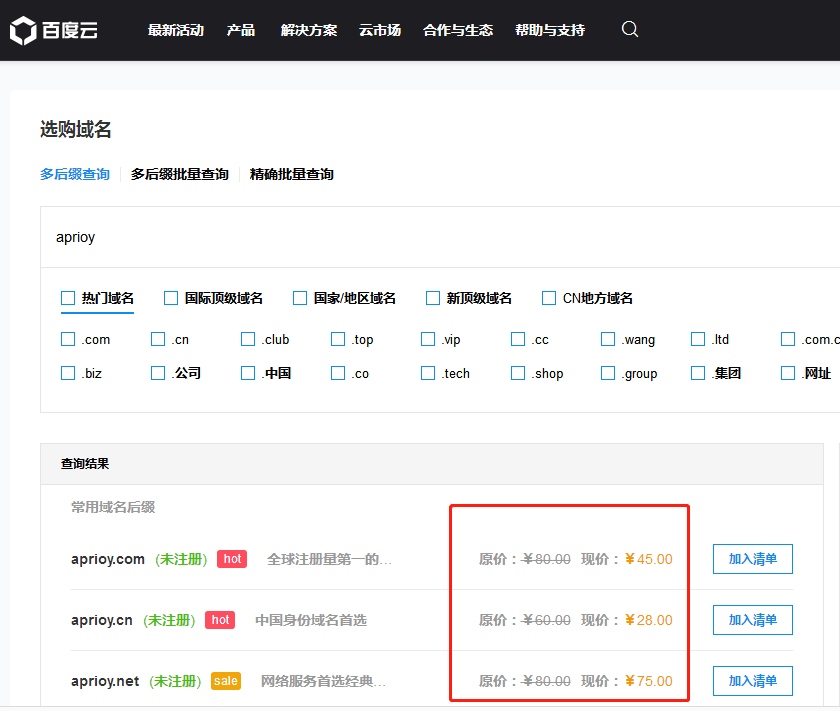Viewport: 840px width, 711px height.
Task: Switch to the 精确批量查询 tab
Action: 291,174
